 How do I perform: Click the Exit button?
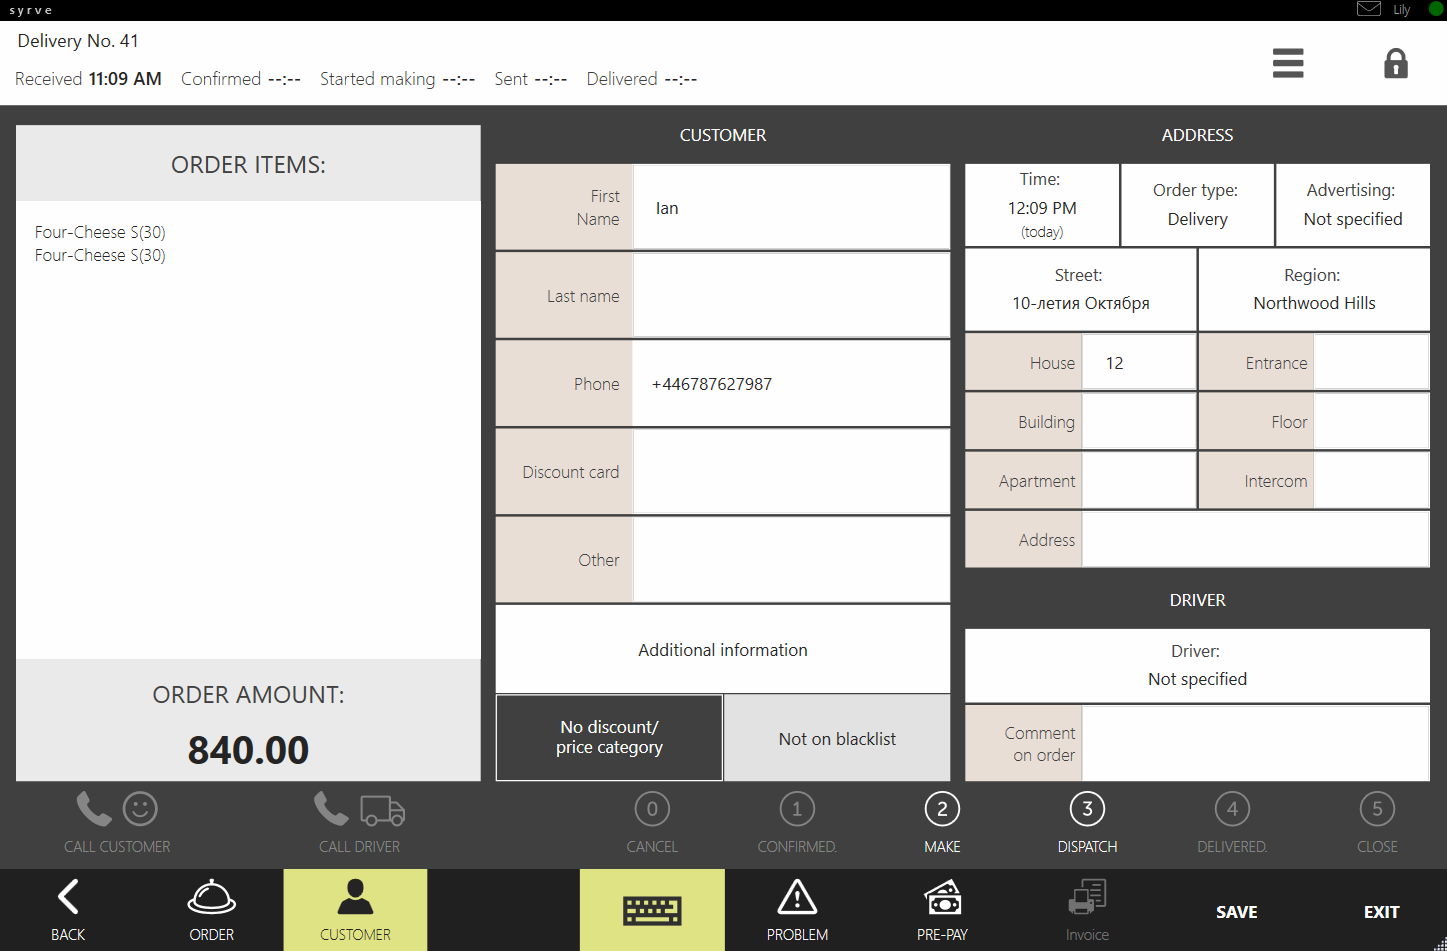coord(1381,911)
